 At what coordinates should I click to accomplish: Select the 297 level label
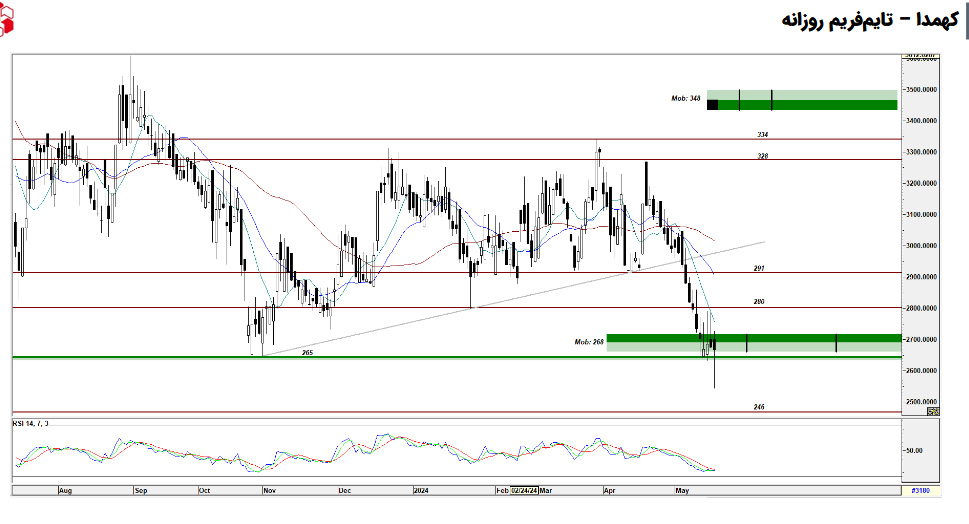(x=759, y=270)
